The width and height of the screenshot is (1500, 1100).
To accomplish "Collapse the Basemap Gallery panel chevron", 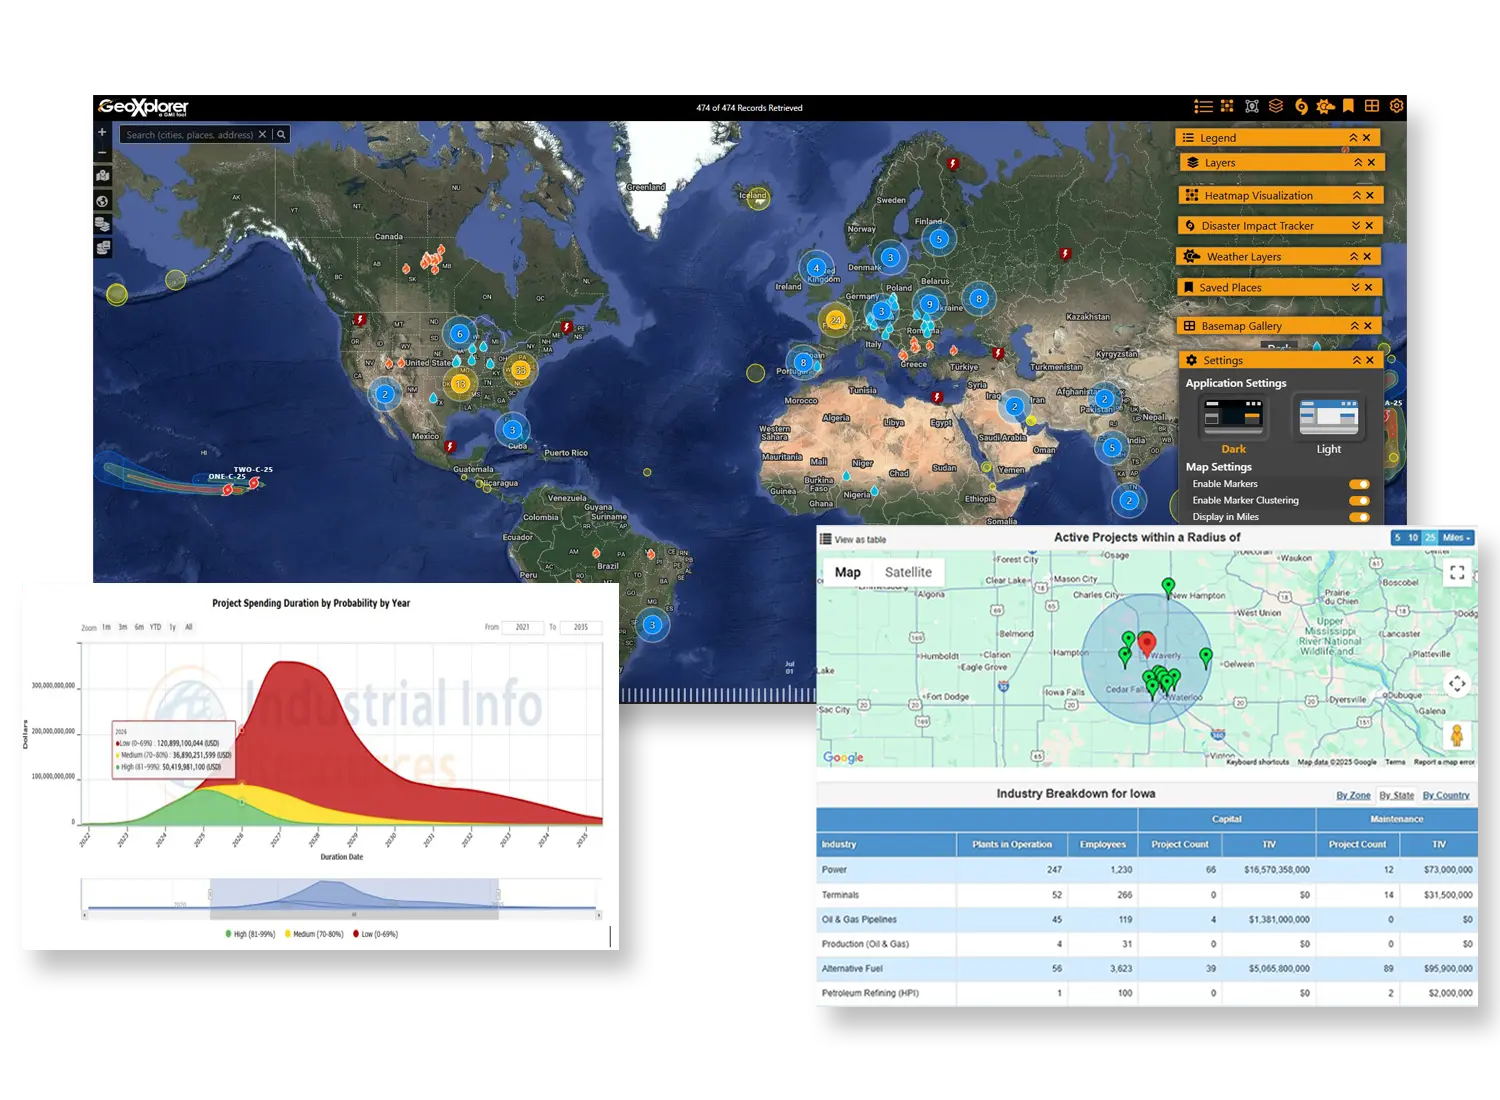I will tap(1355, 326).
